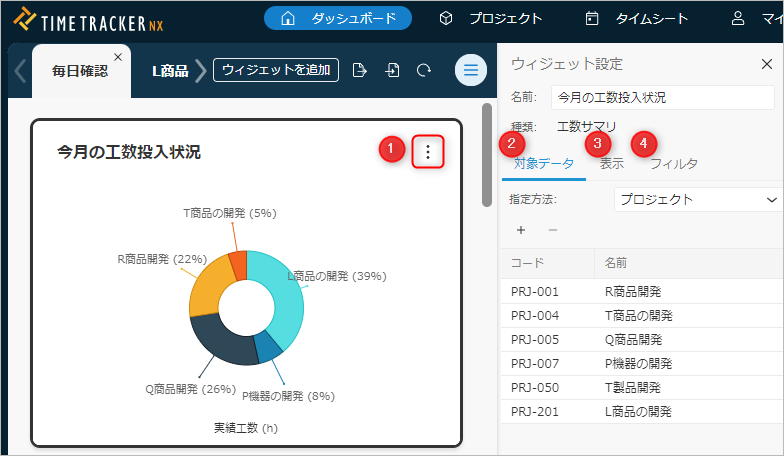Viewport: 784px width, 456px height.
Task: Click the refresh dashboard icon
Action: 424,70
